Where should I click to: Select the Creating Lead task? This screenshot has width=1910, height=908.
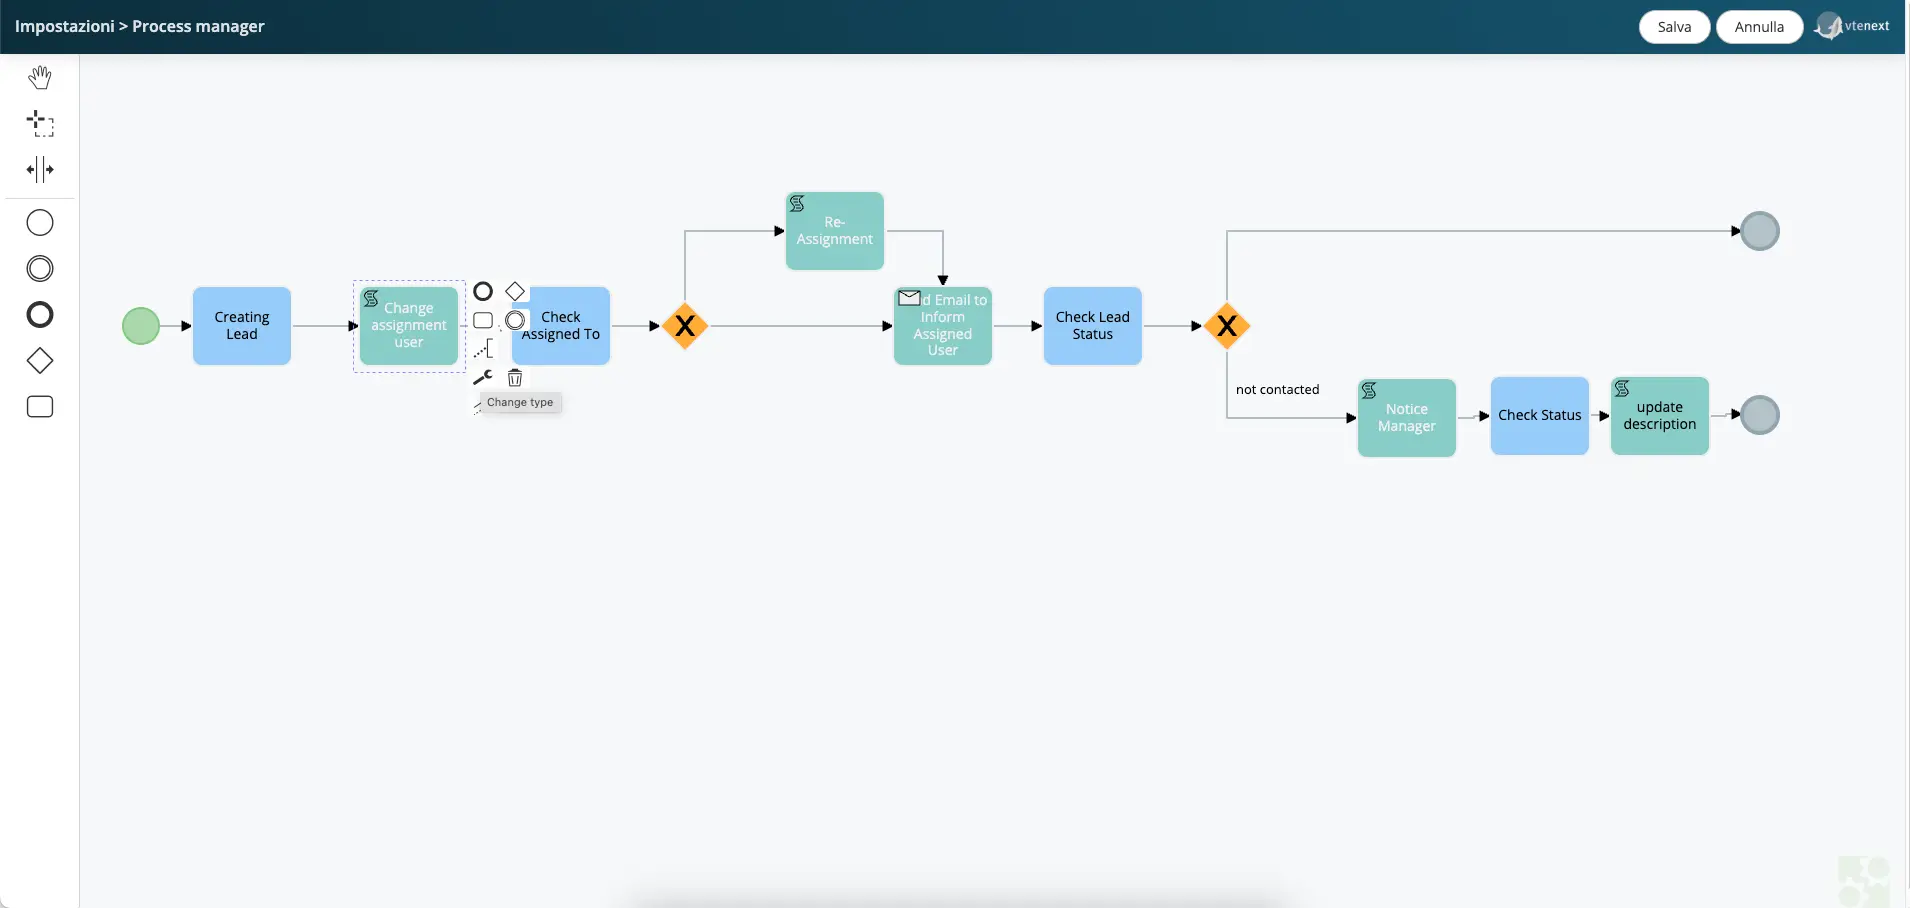[x=242, y=326]
